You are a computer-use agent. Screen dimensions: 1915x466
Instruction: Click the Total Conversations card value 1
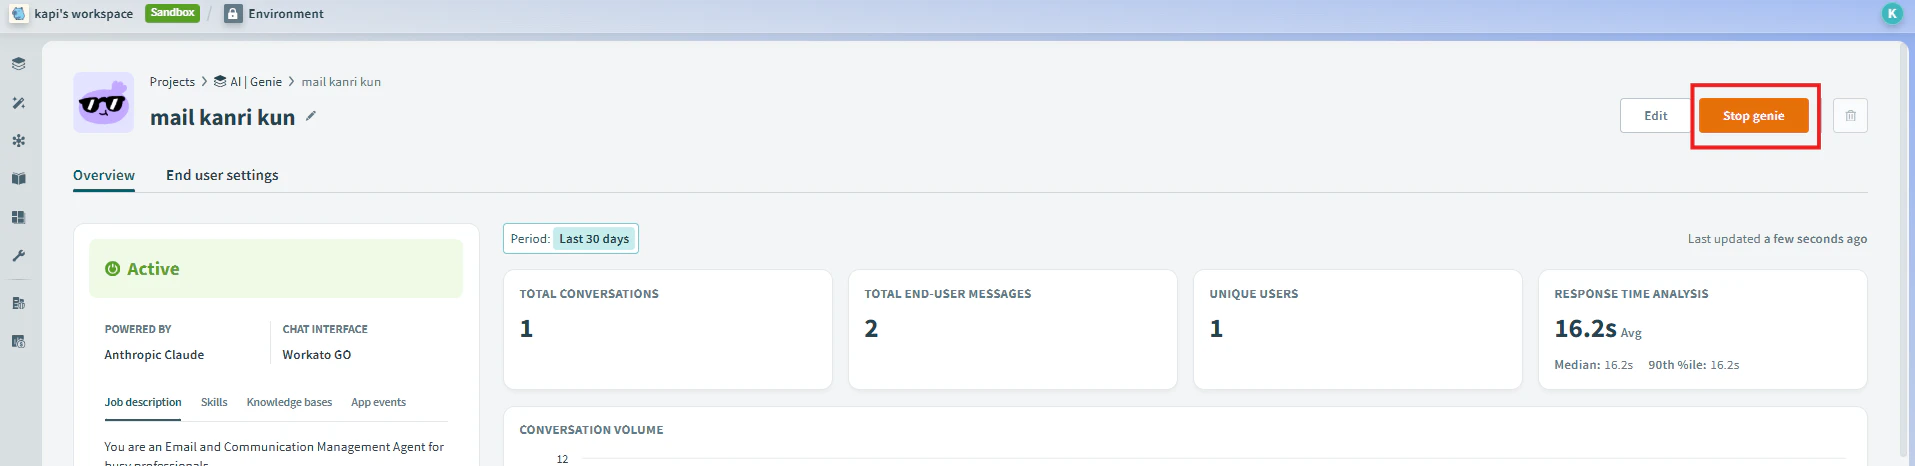(x=526, y=329)
